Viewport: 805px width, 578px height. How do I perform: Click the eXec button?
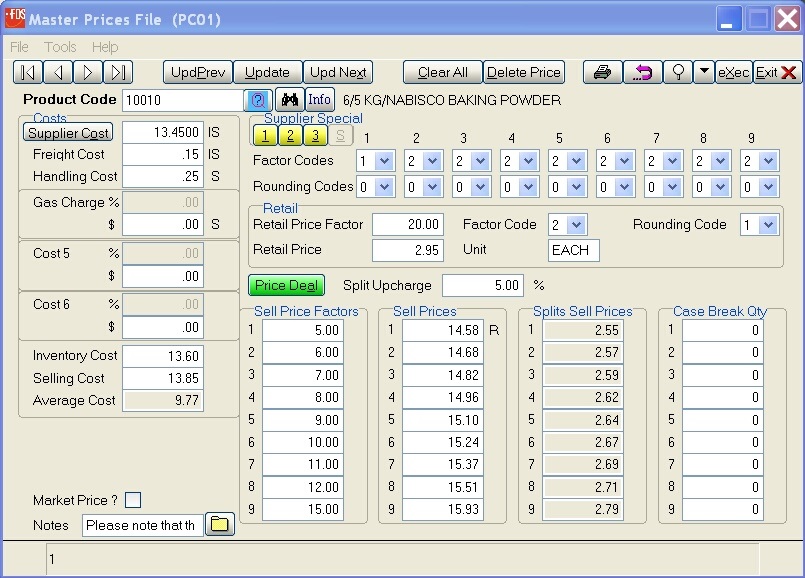[734, 72]
